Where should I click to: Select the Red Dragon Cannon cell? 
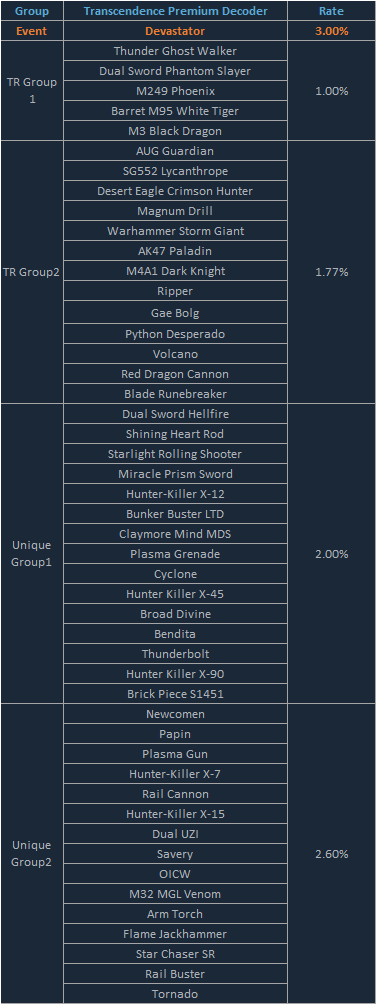click(x=175, y=373)
